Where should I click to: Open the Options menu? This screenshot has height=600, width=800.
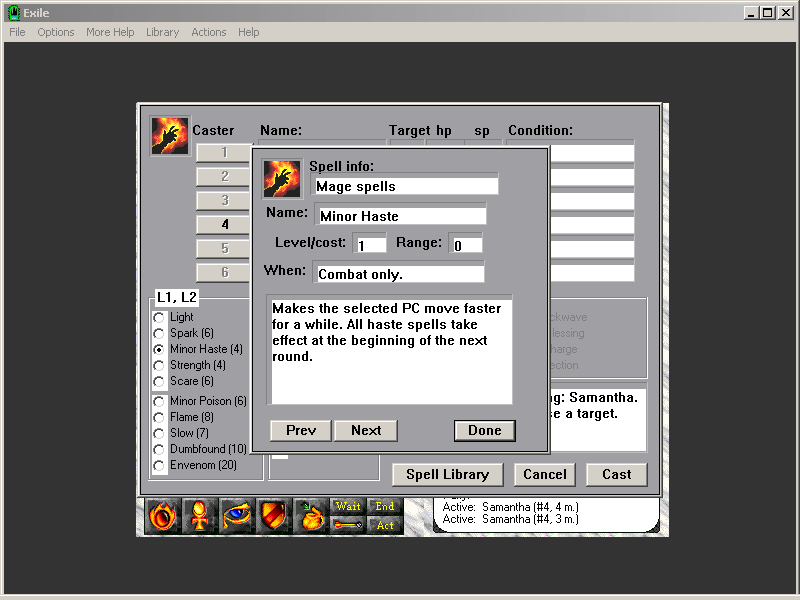pyautogui.click(x=56, y=32)
